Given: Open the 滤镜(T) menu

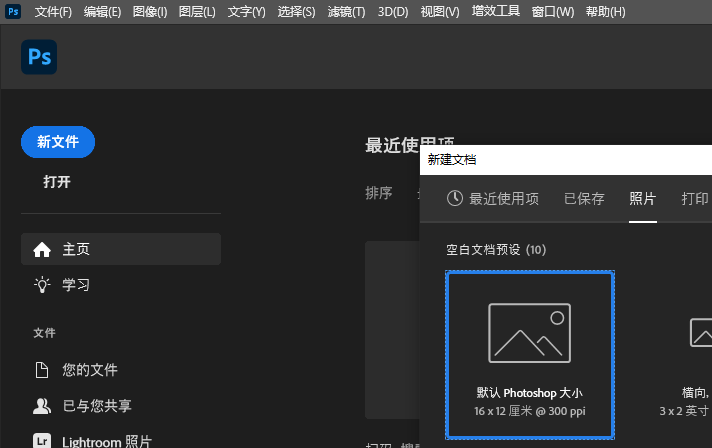Looking at the screenshot, I should tap(346, 12).
